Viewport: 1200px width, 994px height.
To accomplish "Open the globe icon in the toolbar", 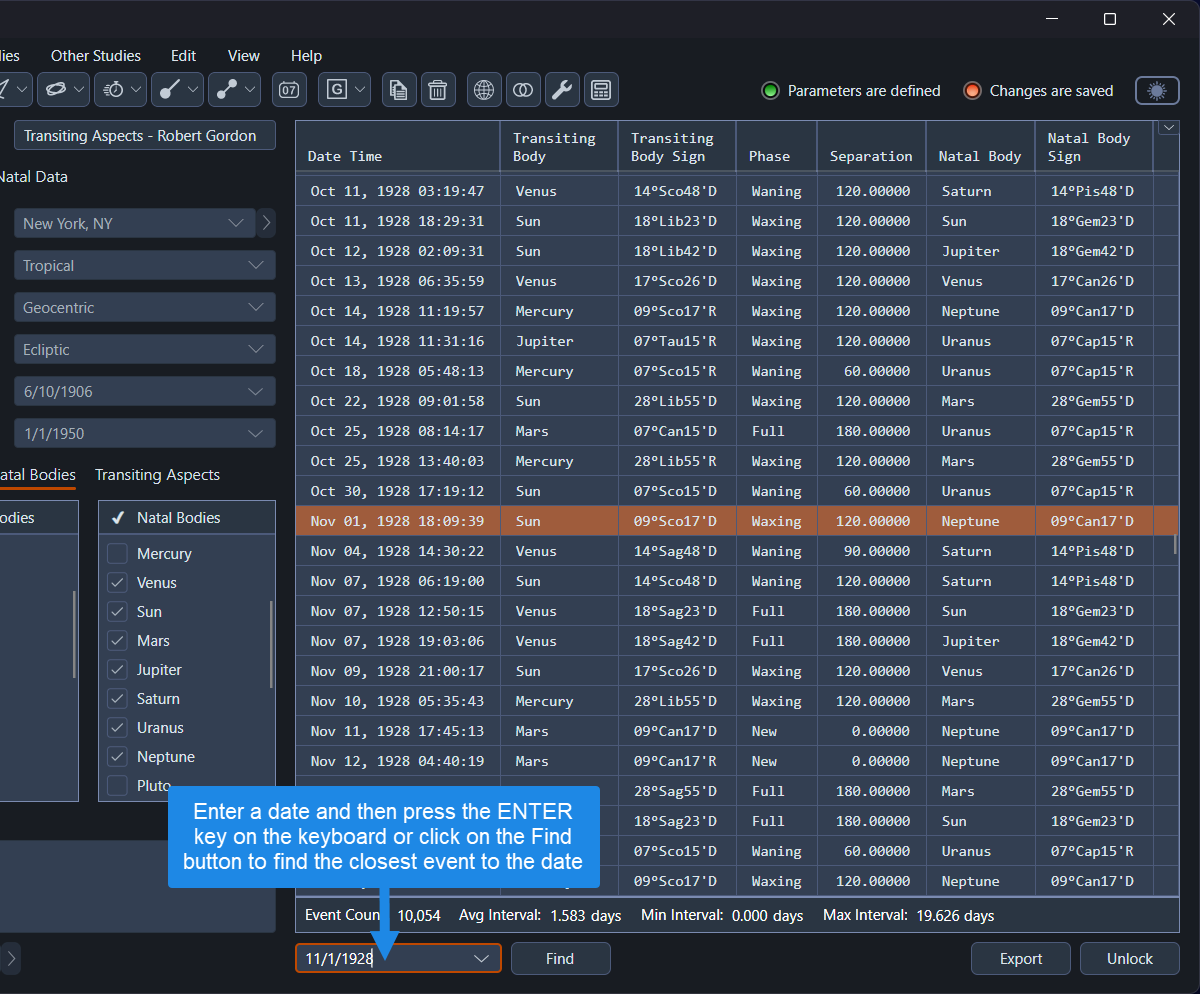I will (x=483, y=90).
